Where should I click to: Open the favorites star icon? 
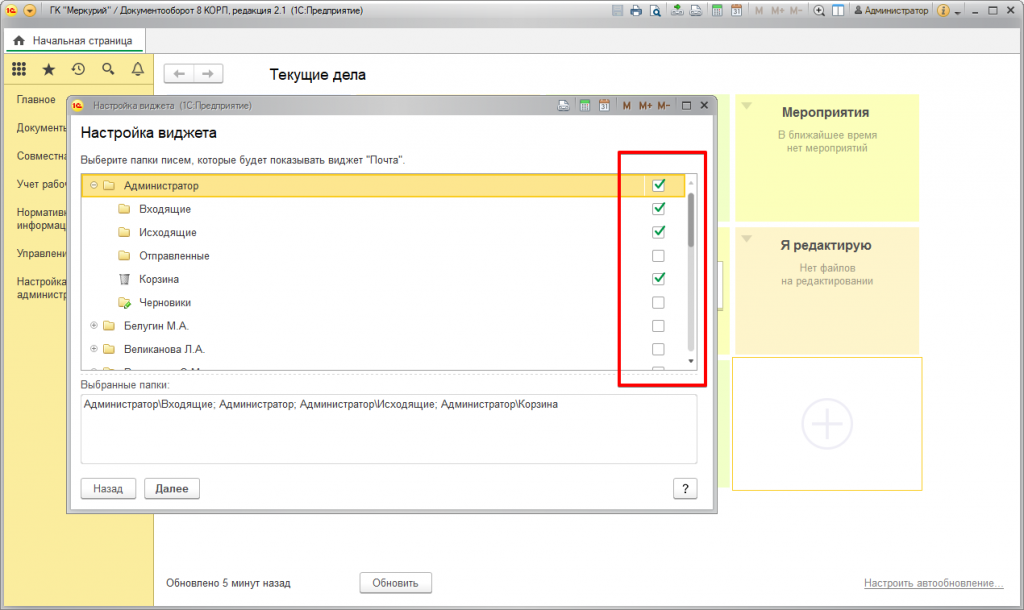48,69
